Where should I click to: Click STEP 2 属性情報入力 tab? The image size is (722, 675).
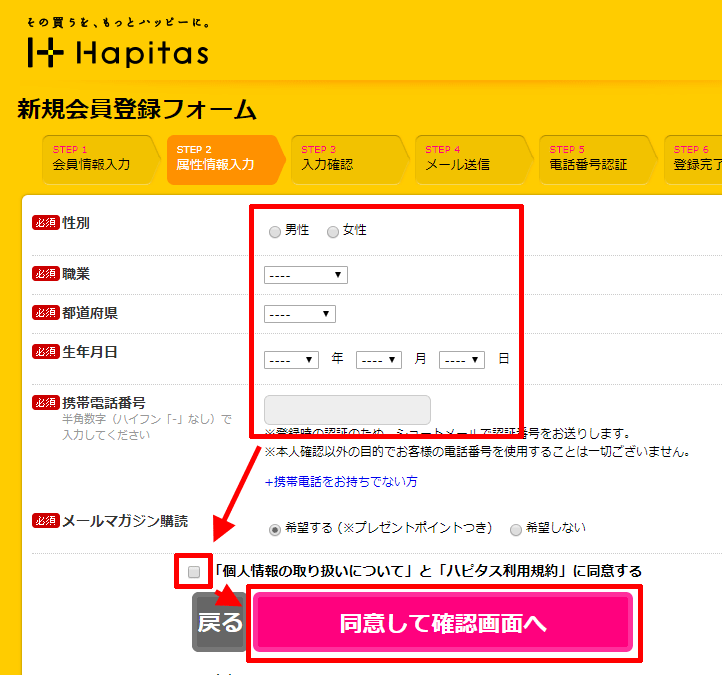[x=226, y=159]
